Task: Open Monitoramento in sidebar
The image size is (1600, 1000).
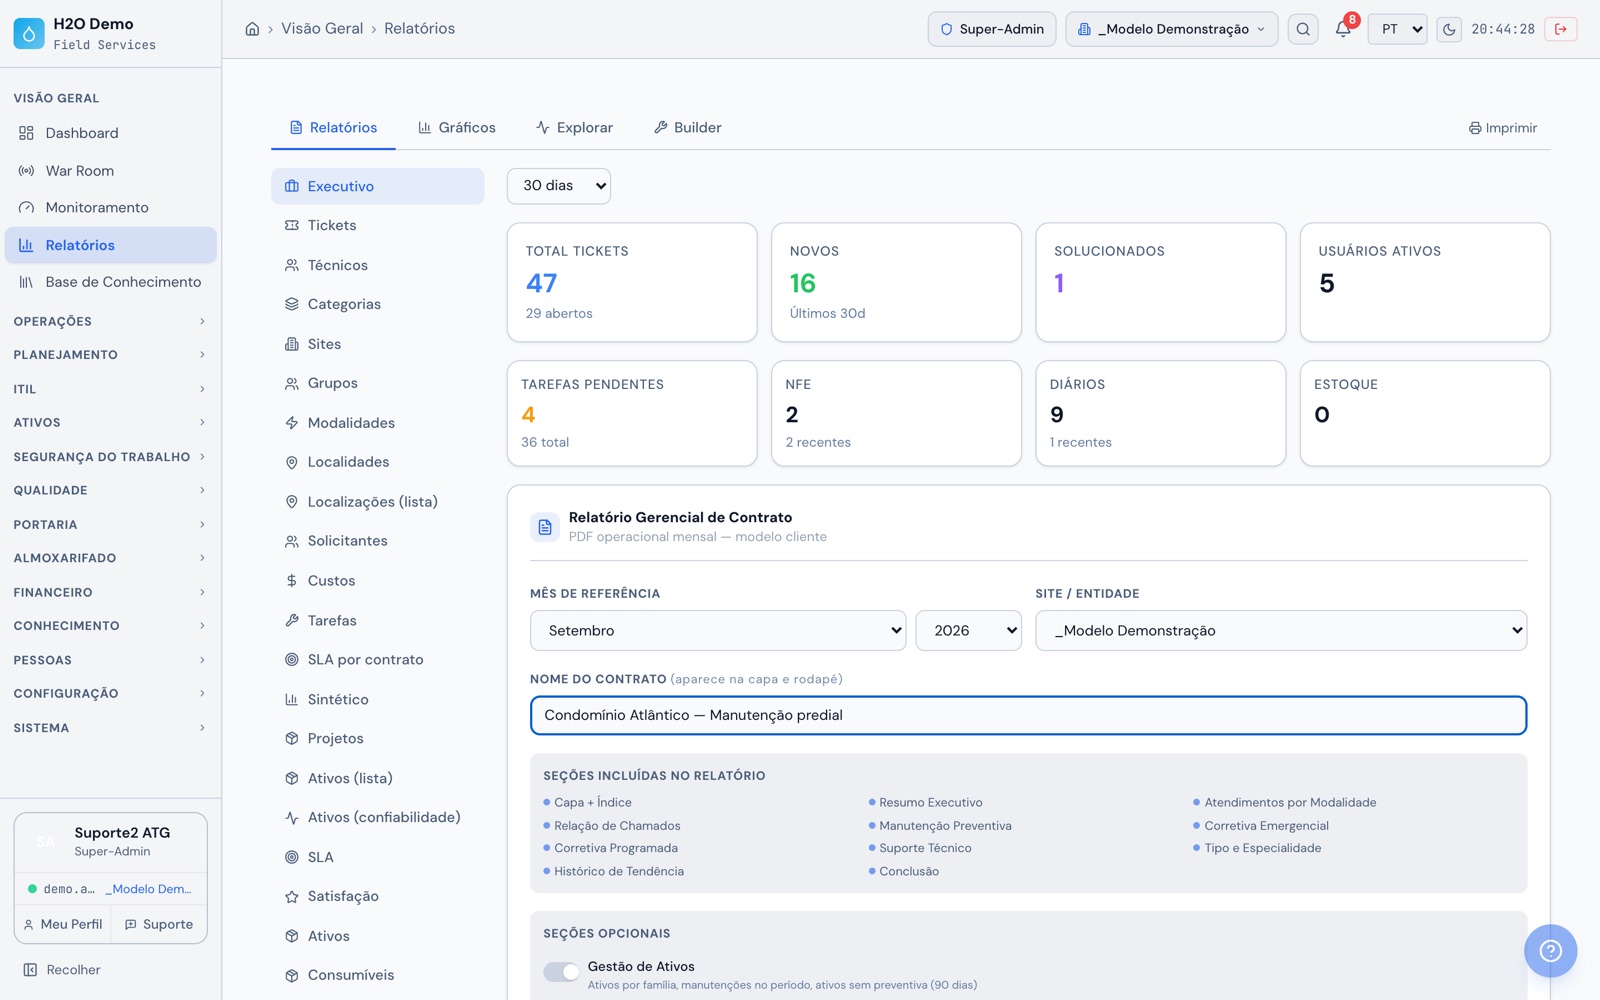Action: click(110, 208)
